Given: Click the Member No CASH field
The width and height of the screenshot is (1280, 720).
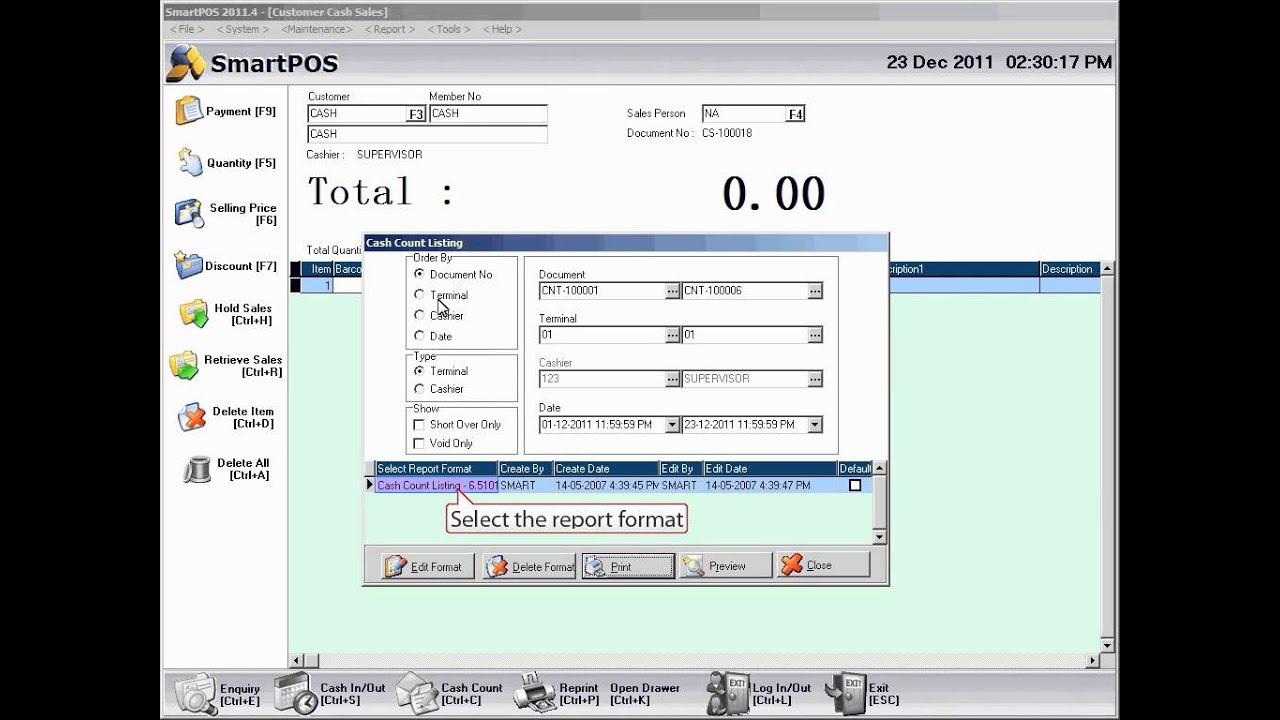Looking at the screenshot, I should 488,114.
